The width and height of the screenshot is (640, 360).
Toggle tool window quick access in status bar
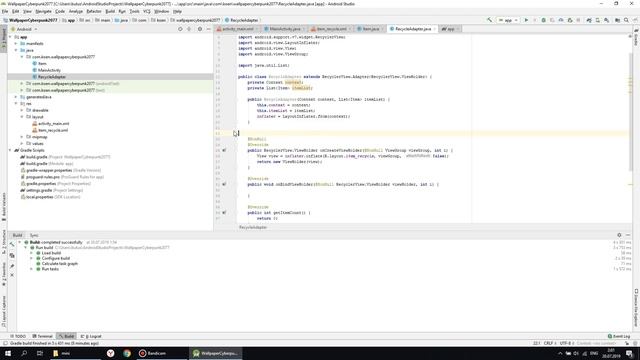click(5, 343)
